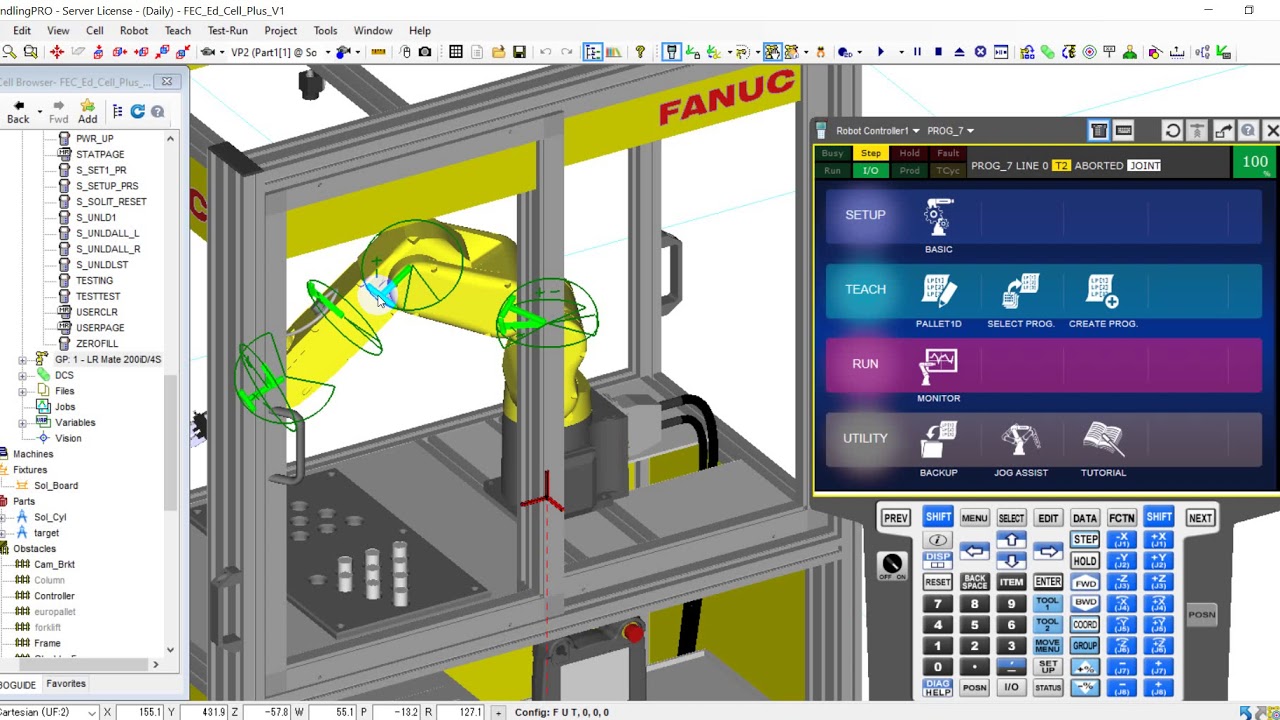Open the Robot menu
The image size is (1280, 720).
tap(133, 31)
